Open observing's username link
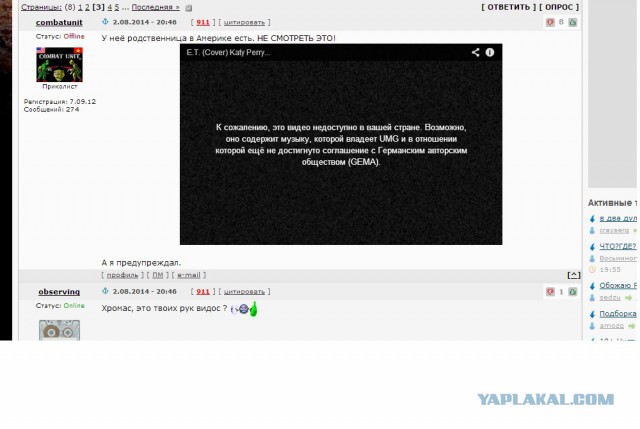The width and height of the screenshot is (640, 429). 59,292
